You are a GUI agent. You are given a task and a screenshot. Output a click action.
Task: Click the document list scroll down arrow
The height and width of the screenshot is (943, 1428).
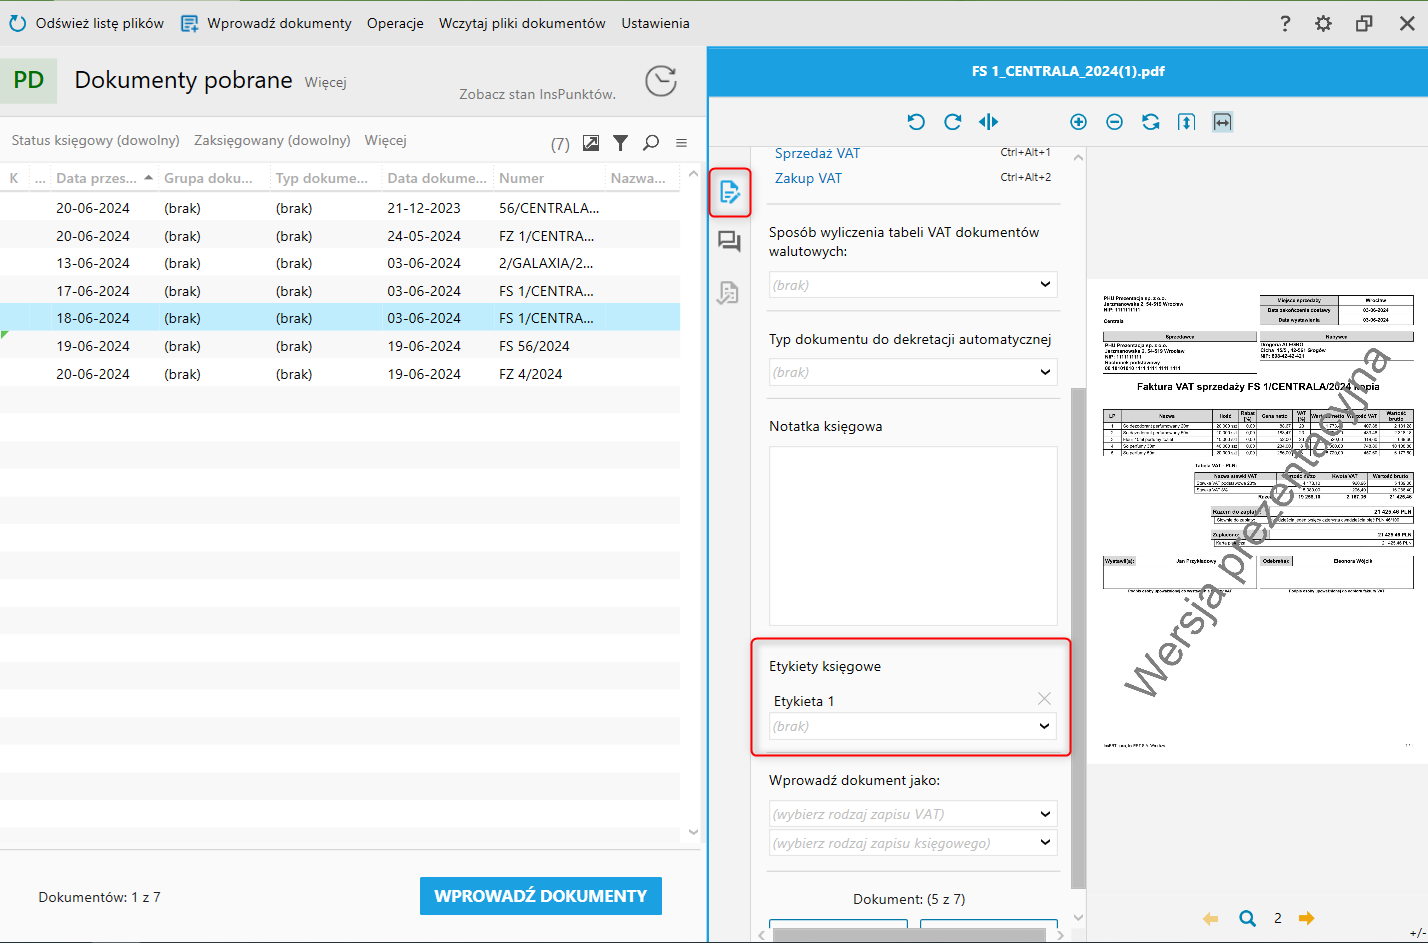tap(693, 832)
